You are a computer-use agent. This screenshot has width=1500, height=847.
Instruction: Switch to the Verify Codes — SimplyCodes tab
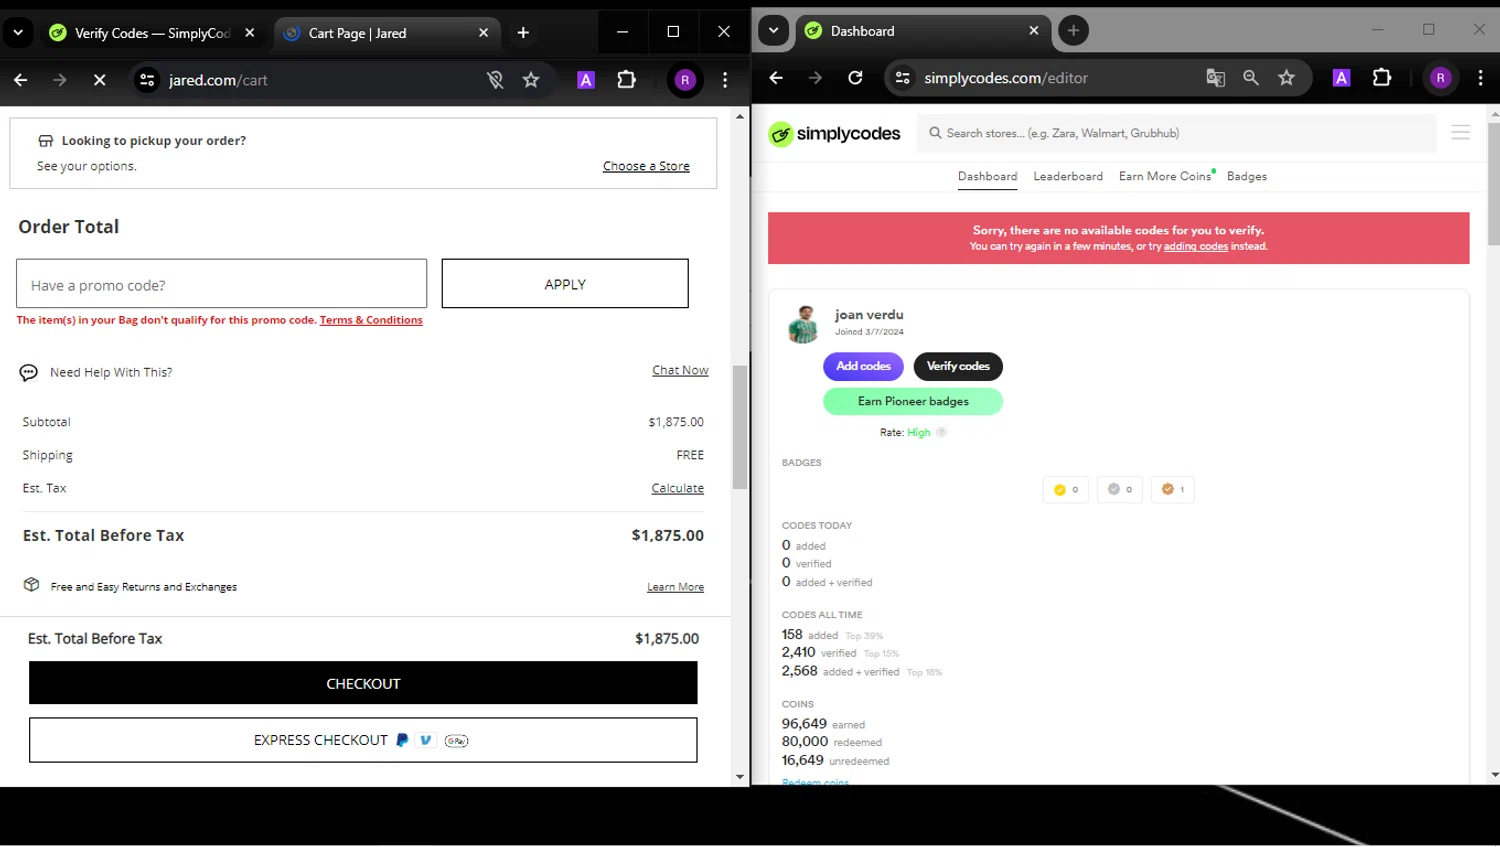(x=153, y=33)
